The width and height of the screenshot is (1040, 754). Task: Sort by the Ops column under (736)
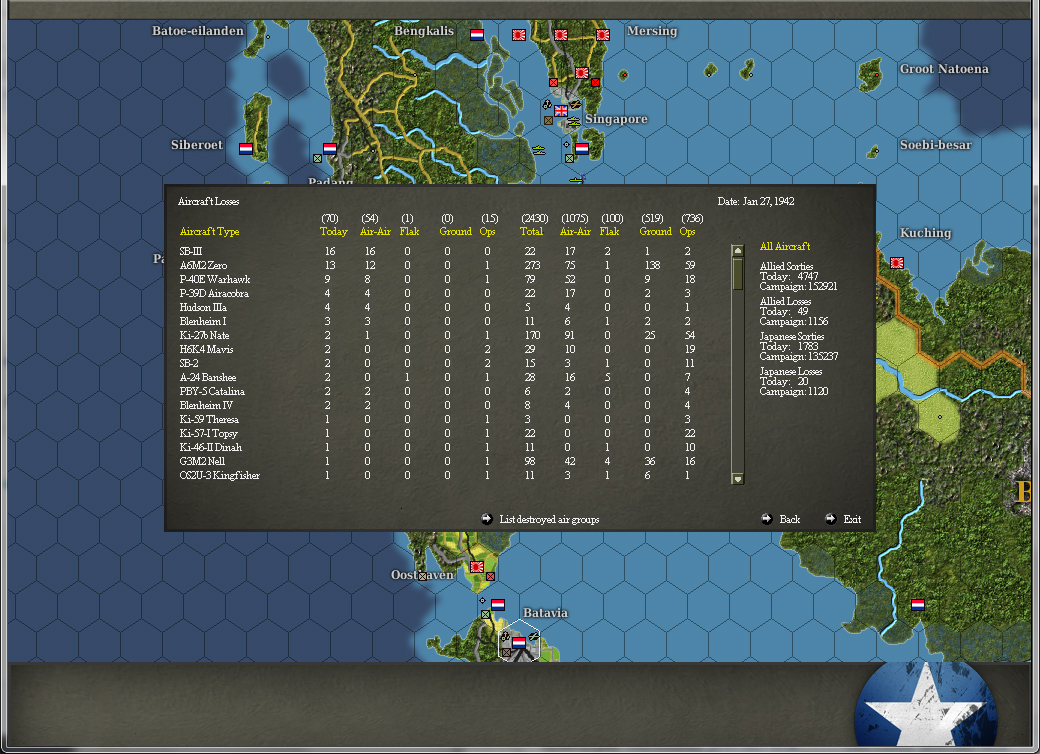687,231
